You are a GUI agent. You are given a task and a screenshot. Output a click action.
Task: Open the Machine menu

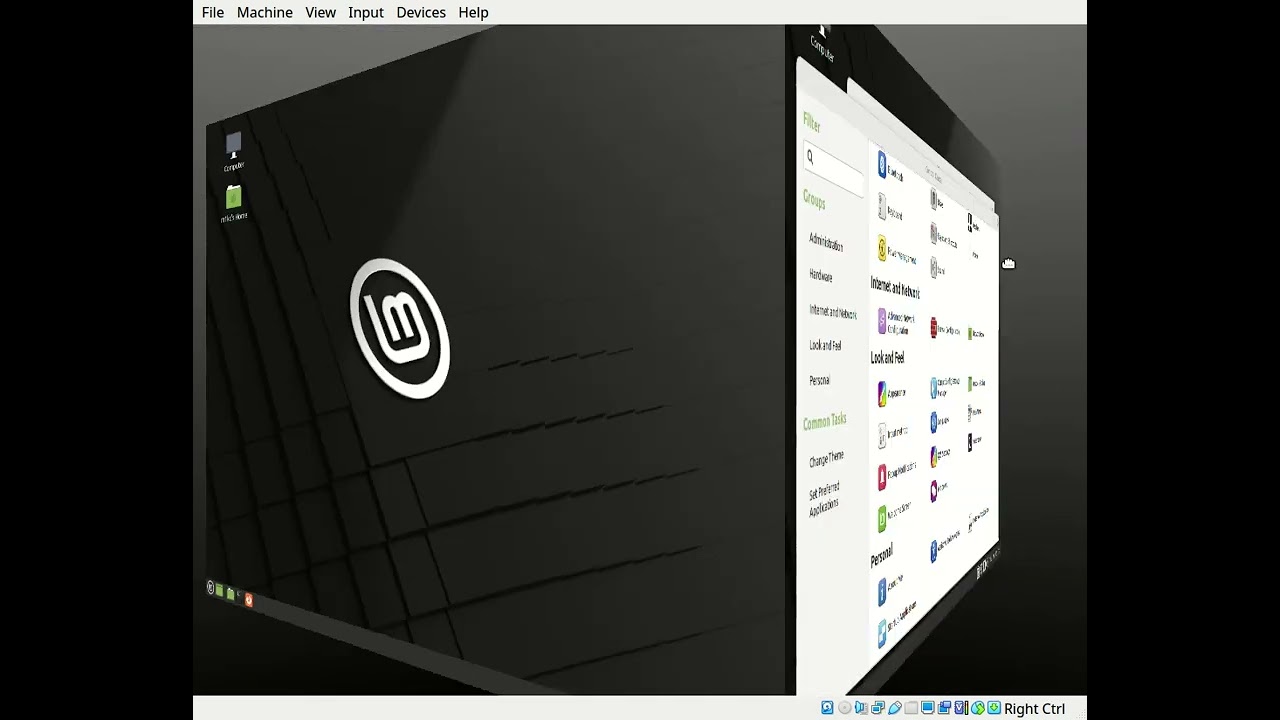pos(265,12)
